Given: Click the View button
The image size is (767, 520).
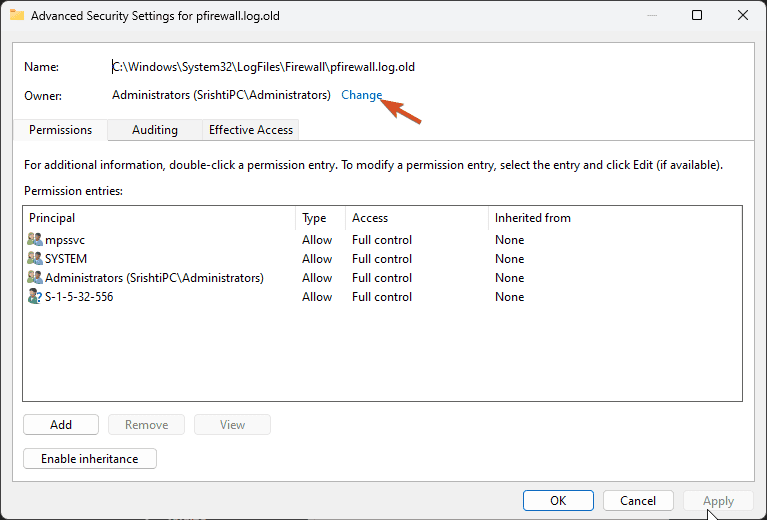Looking at the screenshot, I should pyautogui.click(x=232, y=425).
